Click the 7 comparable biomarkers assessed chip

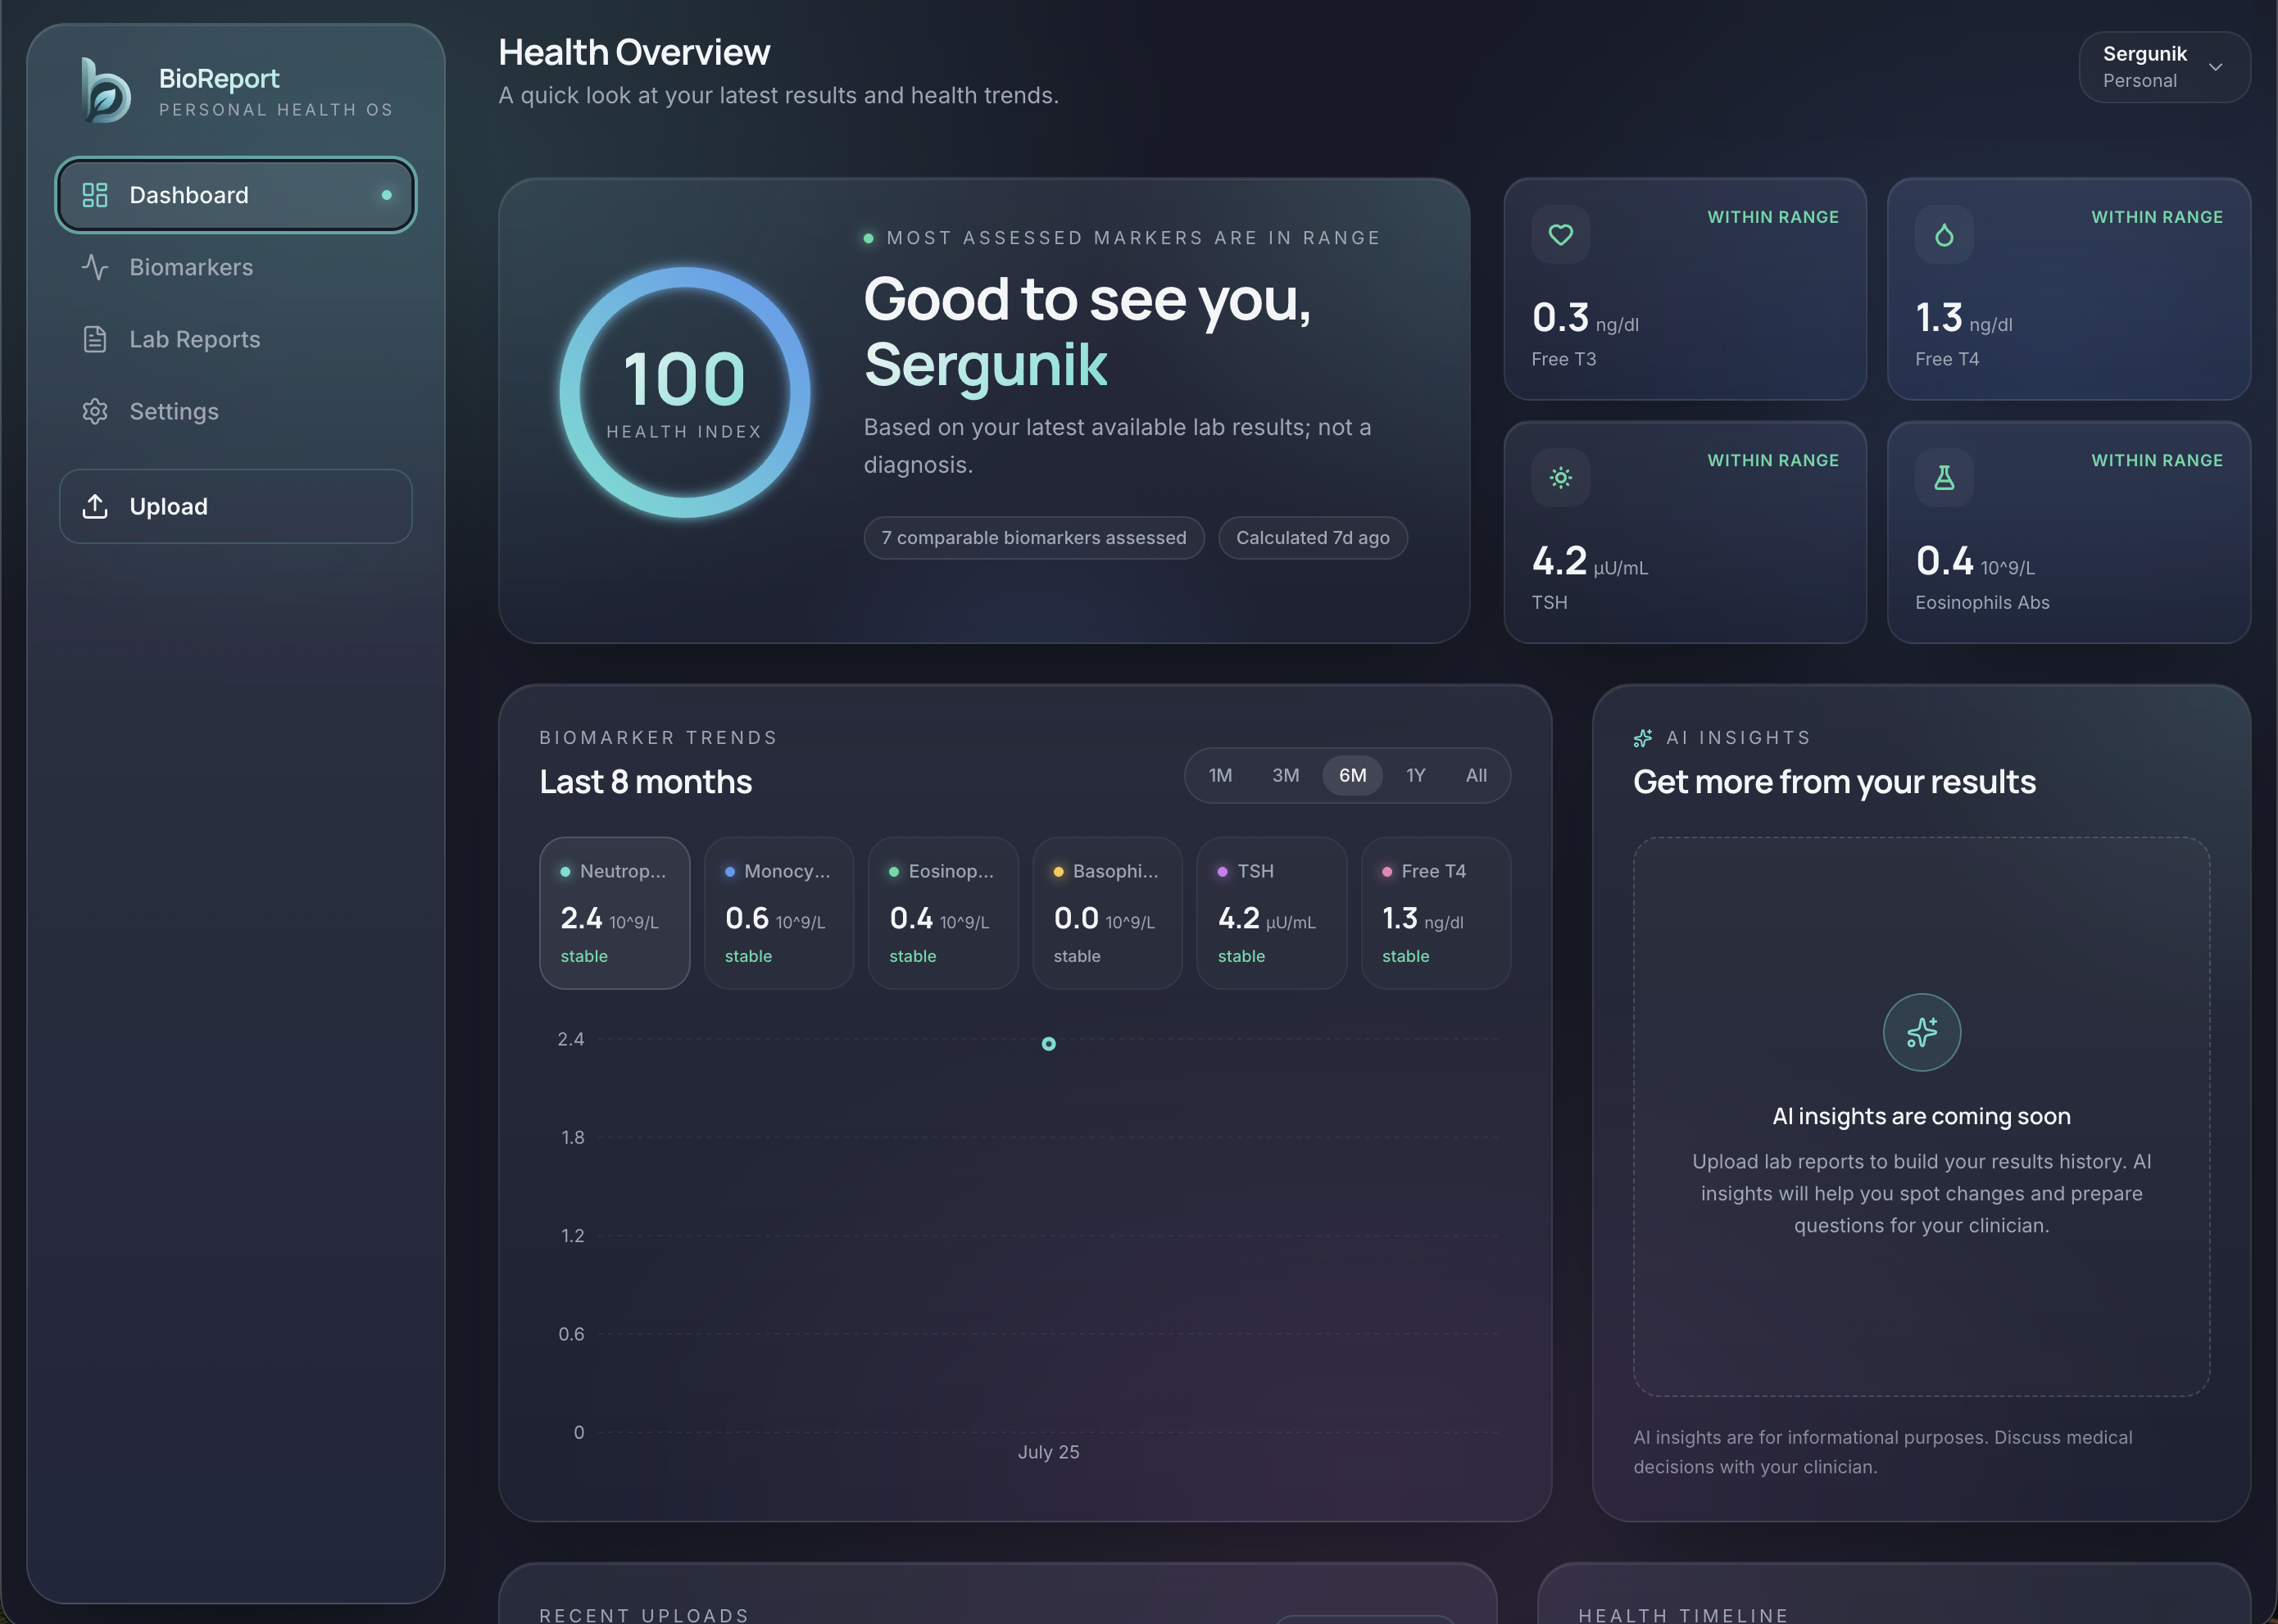pos(1034,538)
